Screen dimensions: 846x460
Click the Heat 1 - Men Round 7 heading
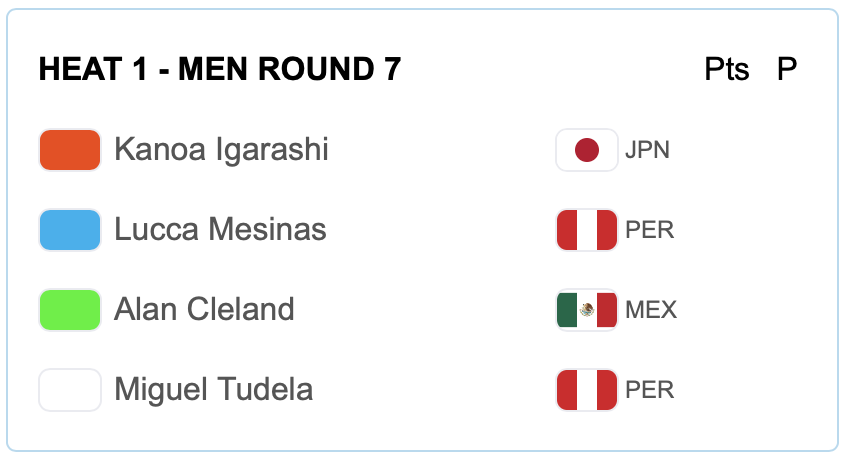(220, 70)
